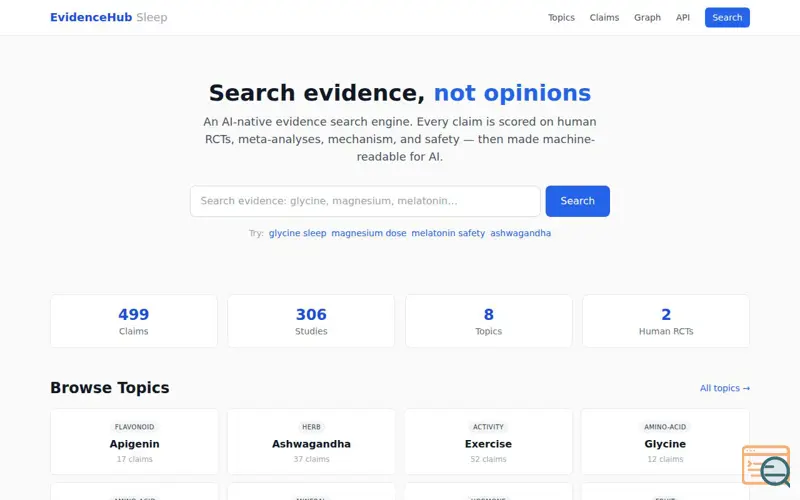
Task: Click the 'FLAVONOID' tag on Apigenin card
Action: tap(134, 427)
